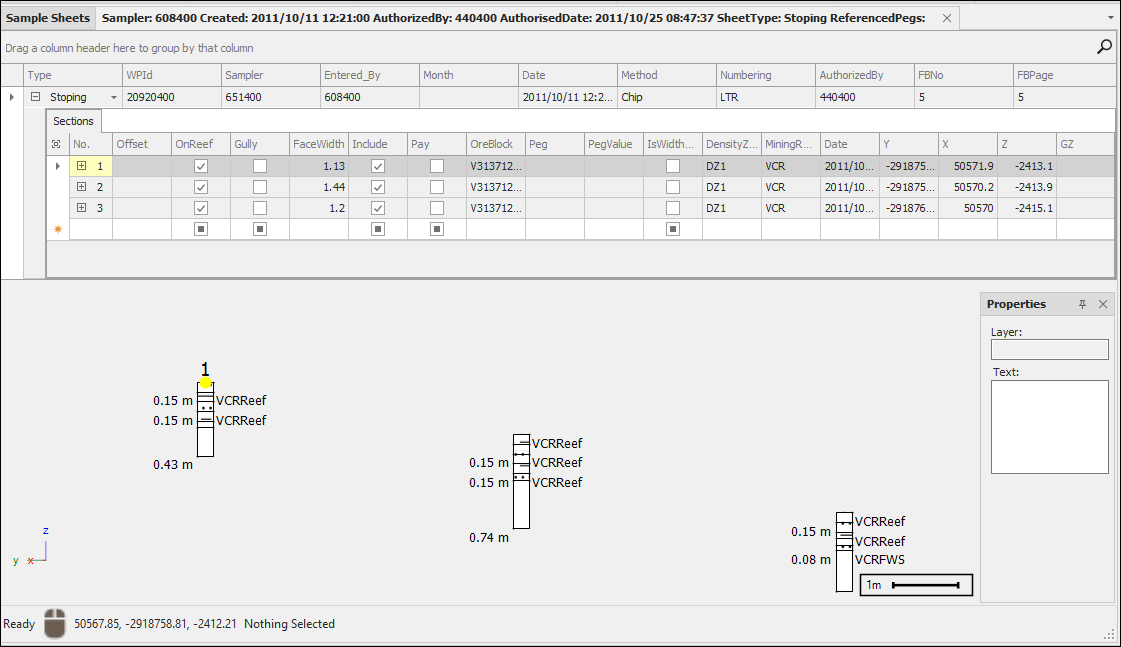Click the Sections grid column chooser icon
The image size is (1121, 647).
(56, 144)
